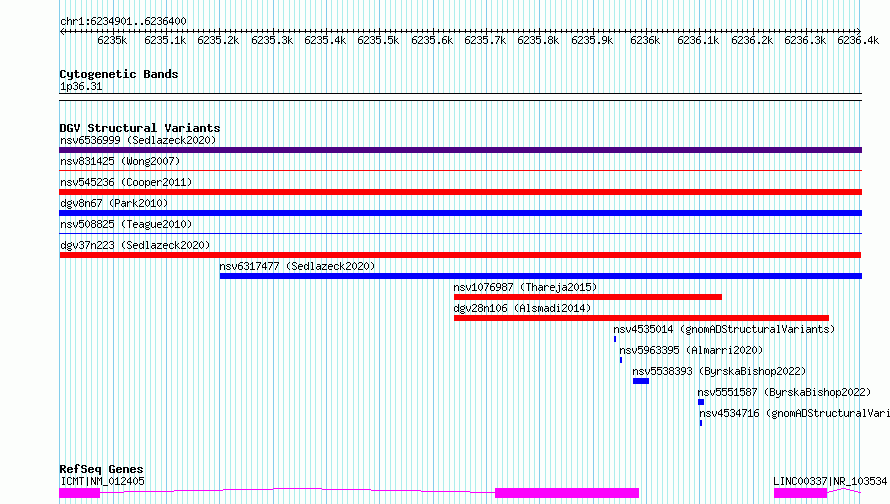Image resolution: width=890 pixels, height=504 pixels.
Task: Open the nsv4535014 (gnomADStructuralVariants) label
Action: [x=724, y=329]
